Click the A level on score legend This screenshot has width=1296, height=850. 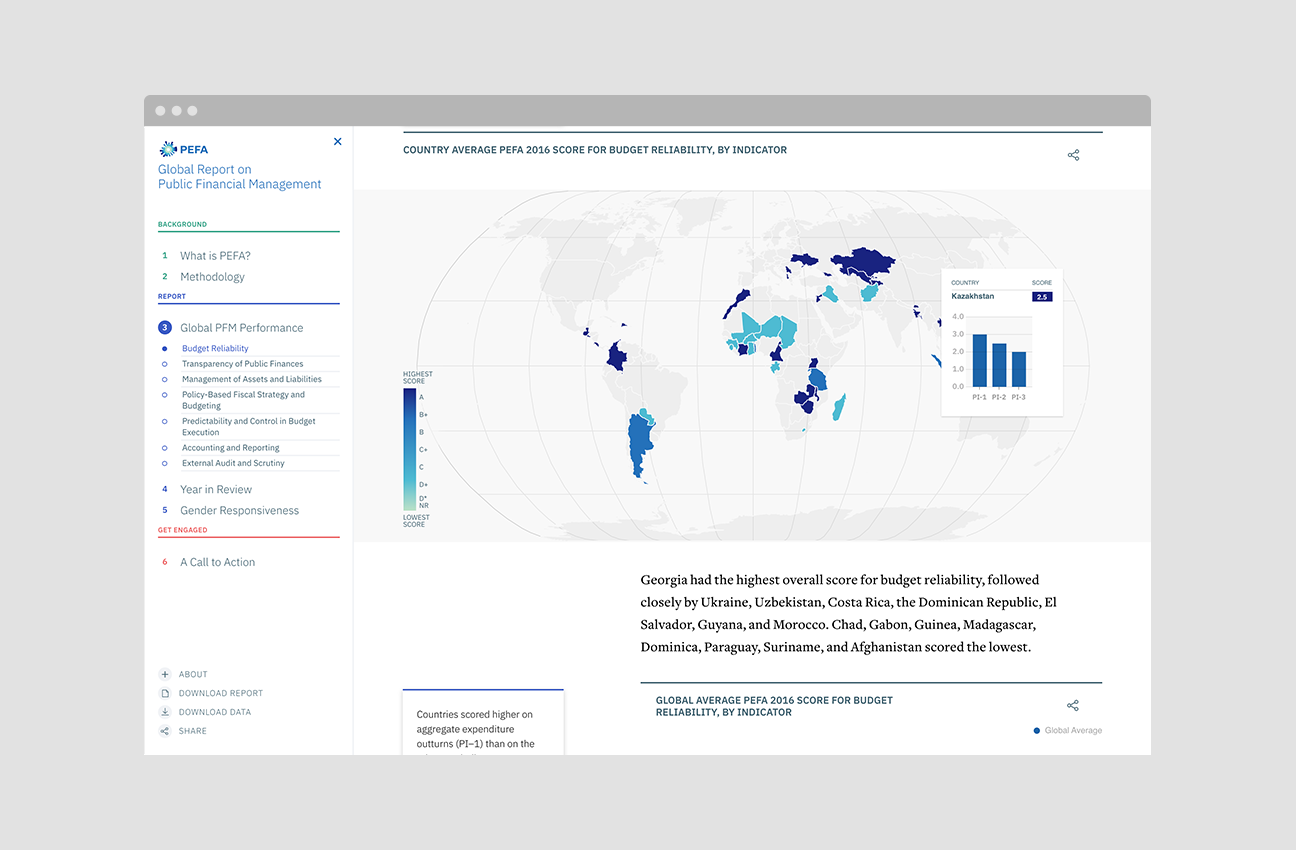pos(422,397)
